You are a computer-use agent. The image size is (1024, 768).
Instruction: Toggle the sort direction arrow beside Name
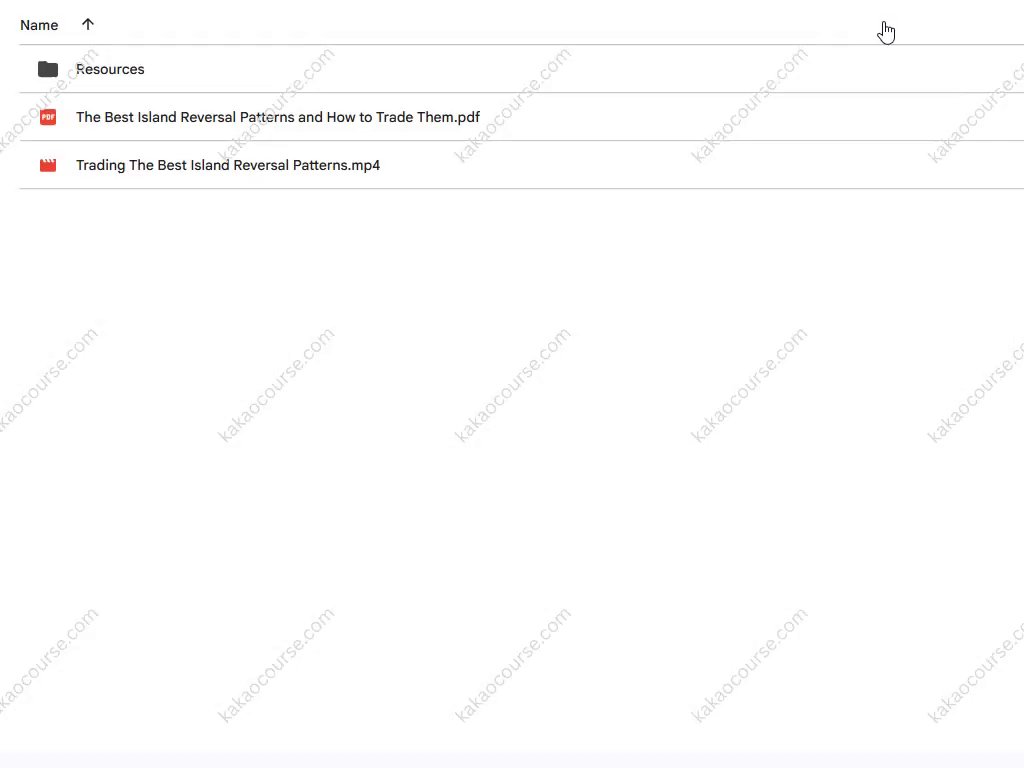88,25
